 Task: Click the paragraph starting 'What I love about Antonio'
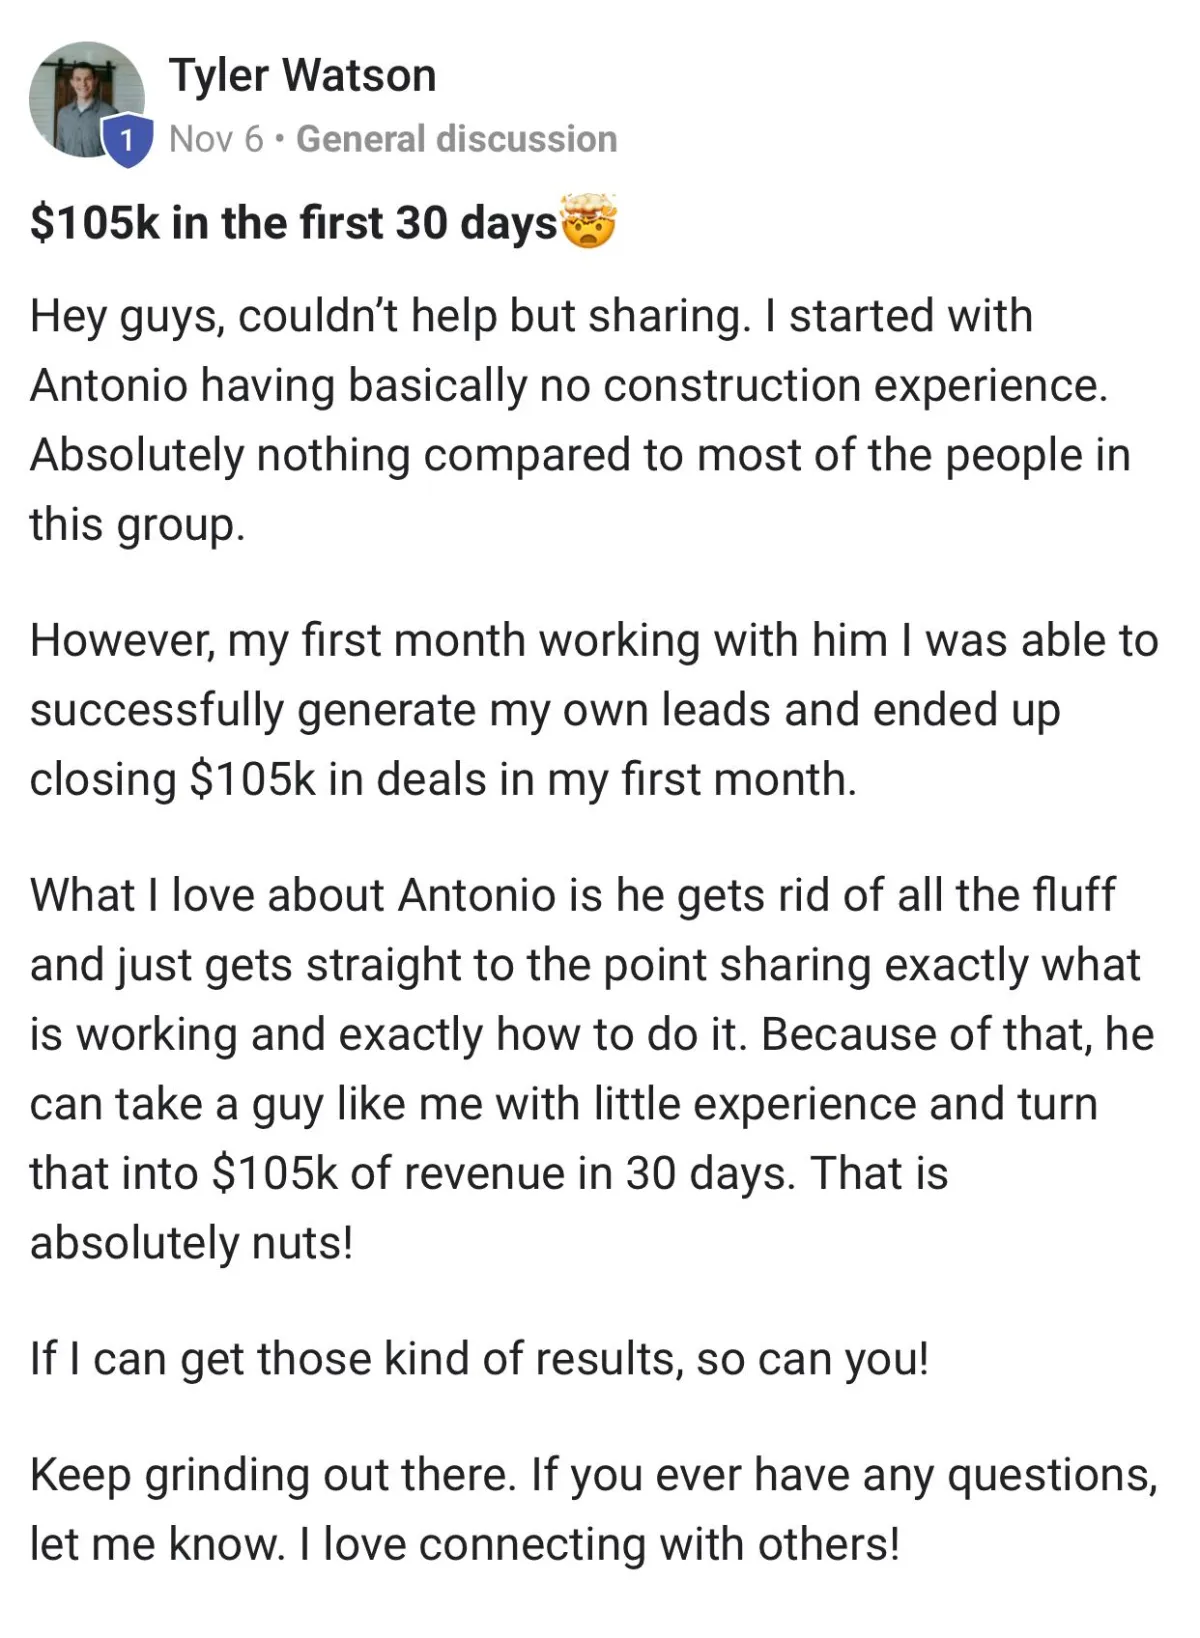tap(592, 1069)
